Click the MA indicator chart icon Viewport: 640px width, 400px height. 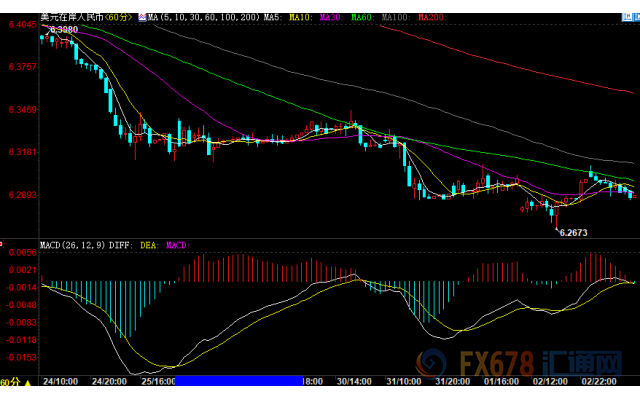(x=142, y=17)
